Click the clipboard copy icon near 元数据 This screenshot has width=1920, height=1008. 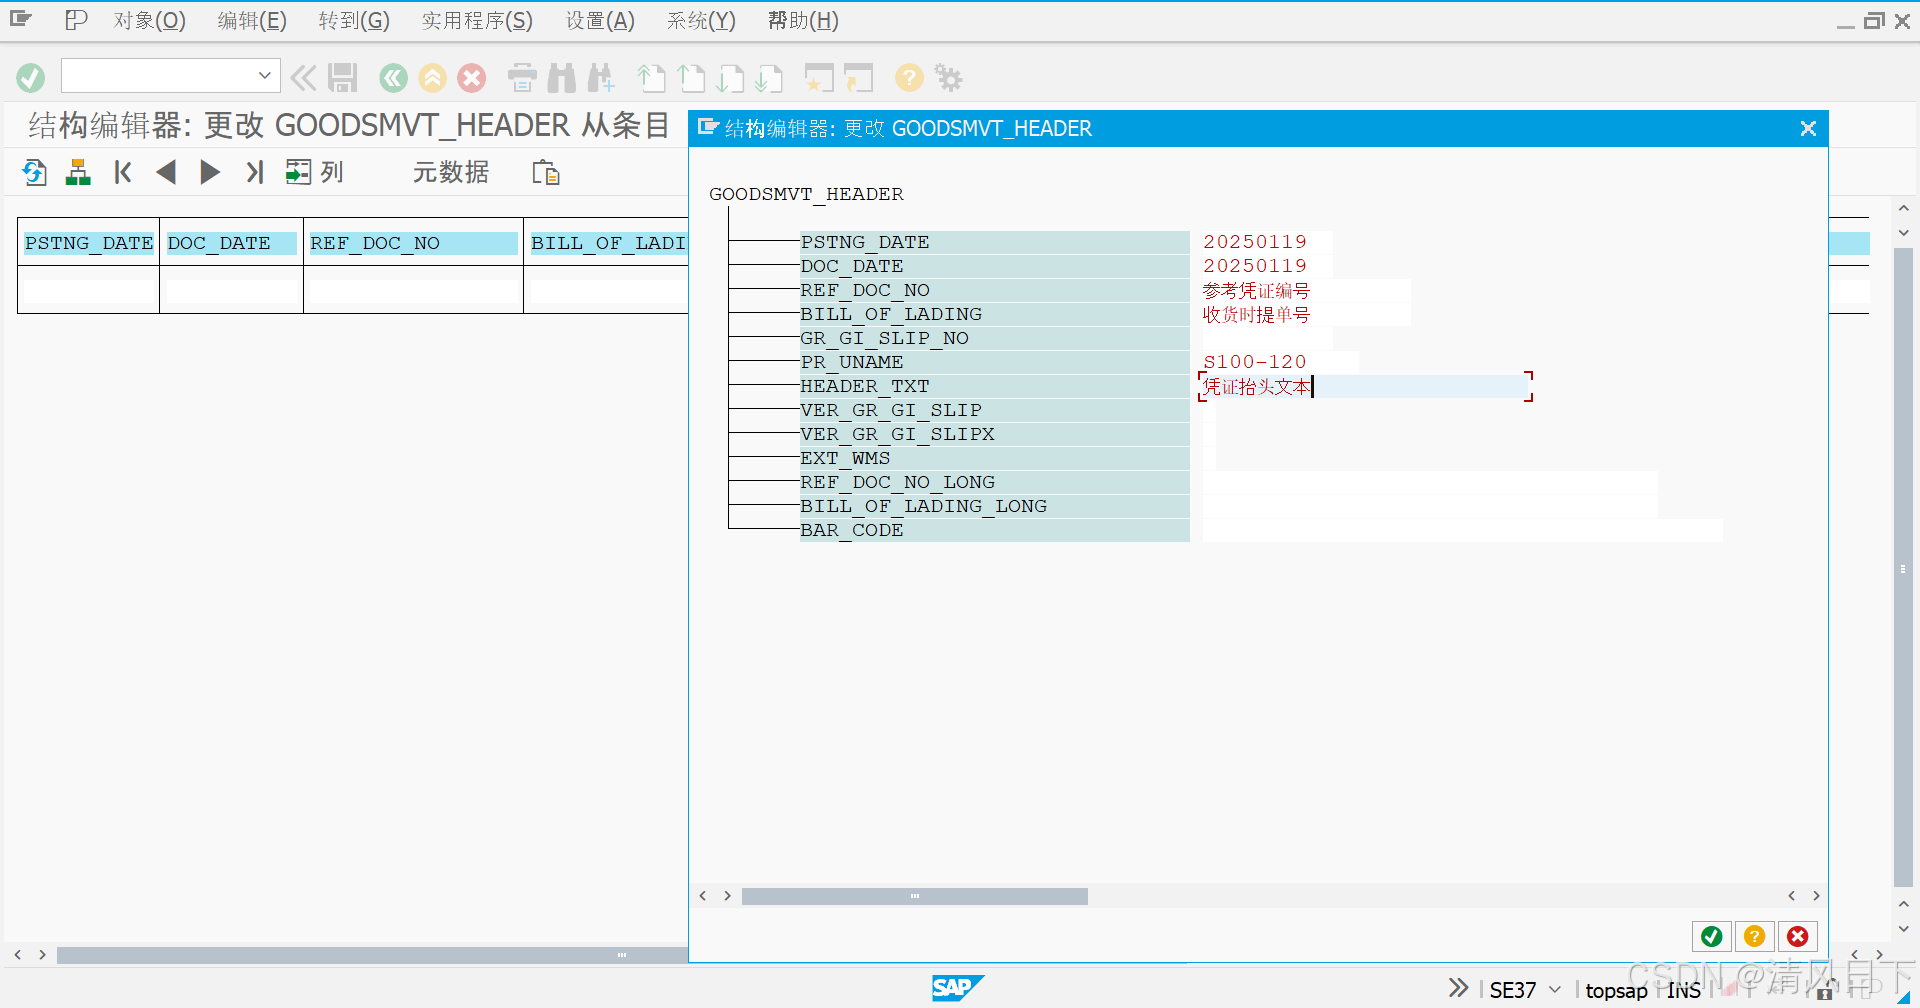(546, 172)
